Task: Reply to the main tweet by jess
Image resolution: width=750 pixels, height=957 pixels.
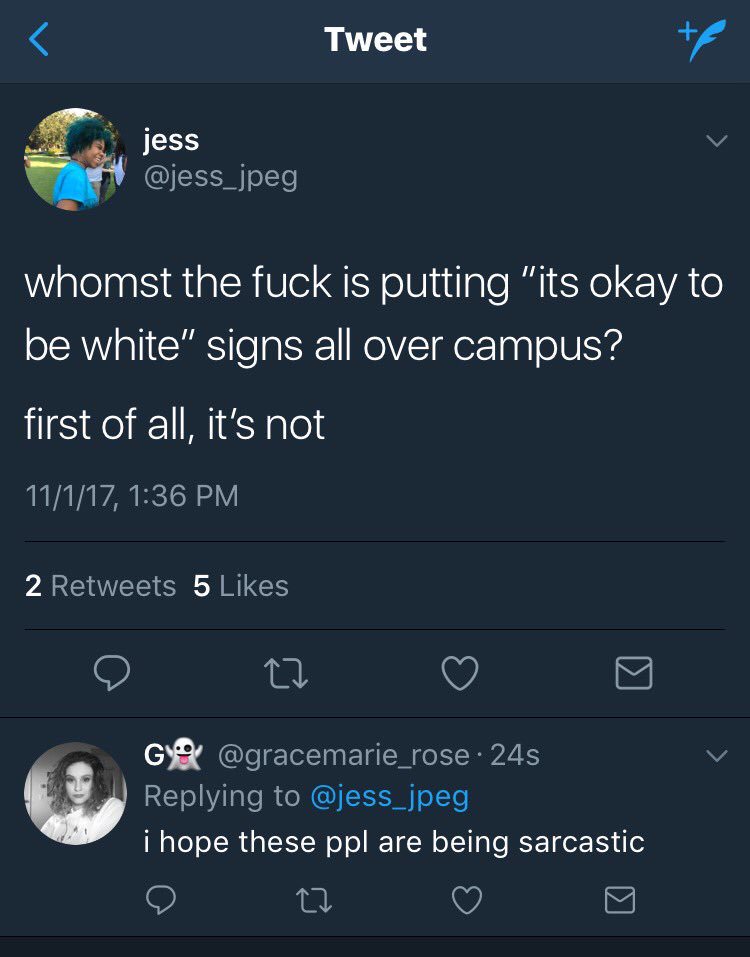Action: 111,673
